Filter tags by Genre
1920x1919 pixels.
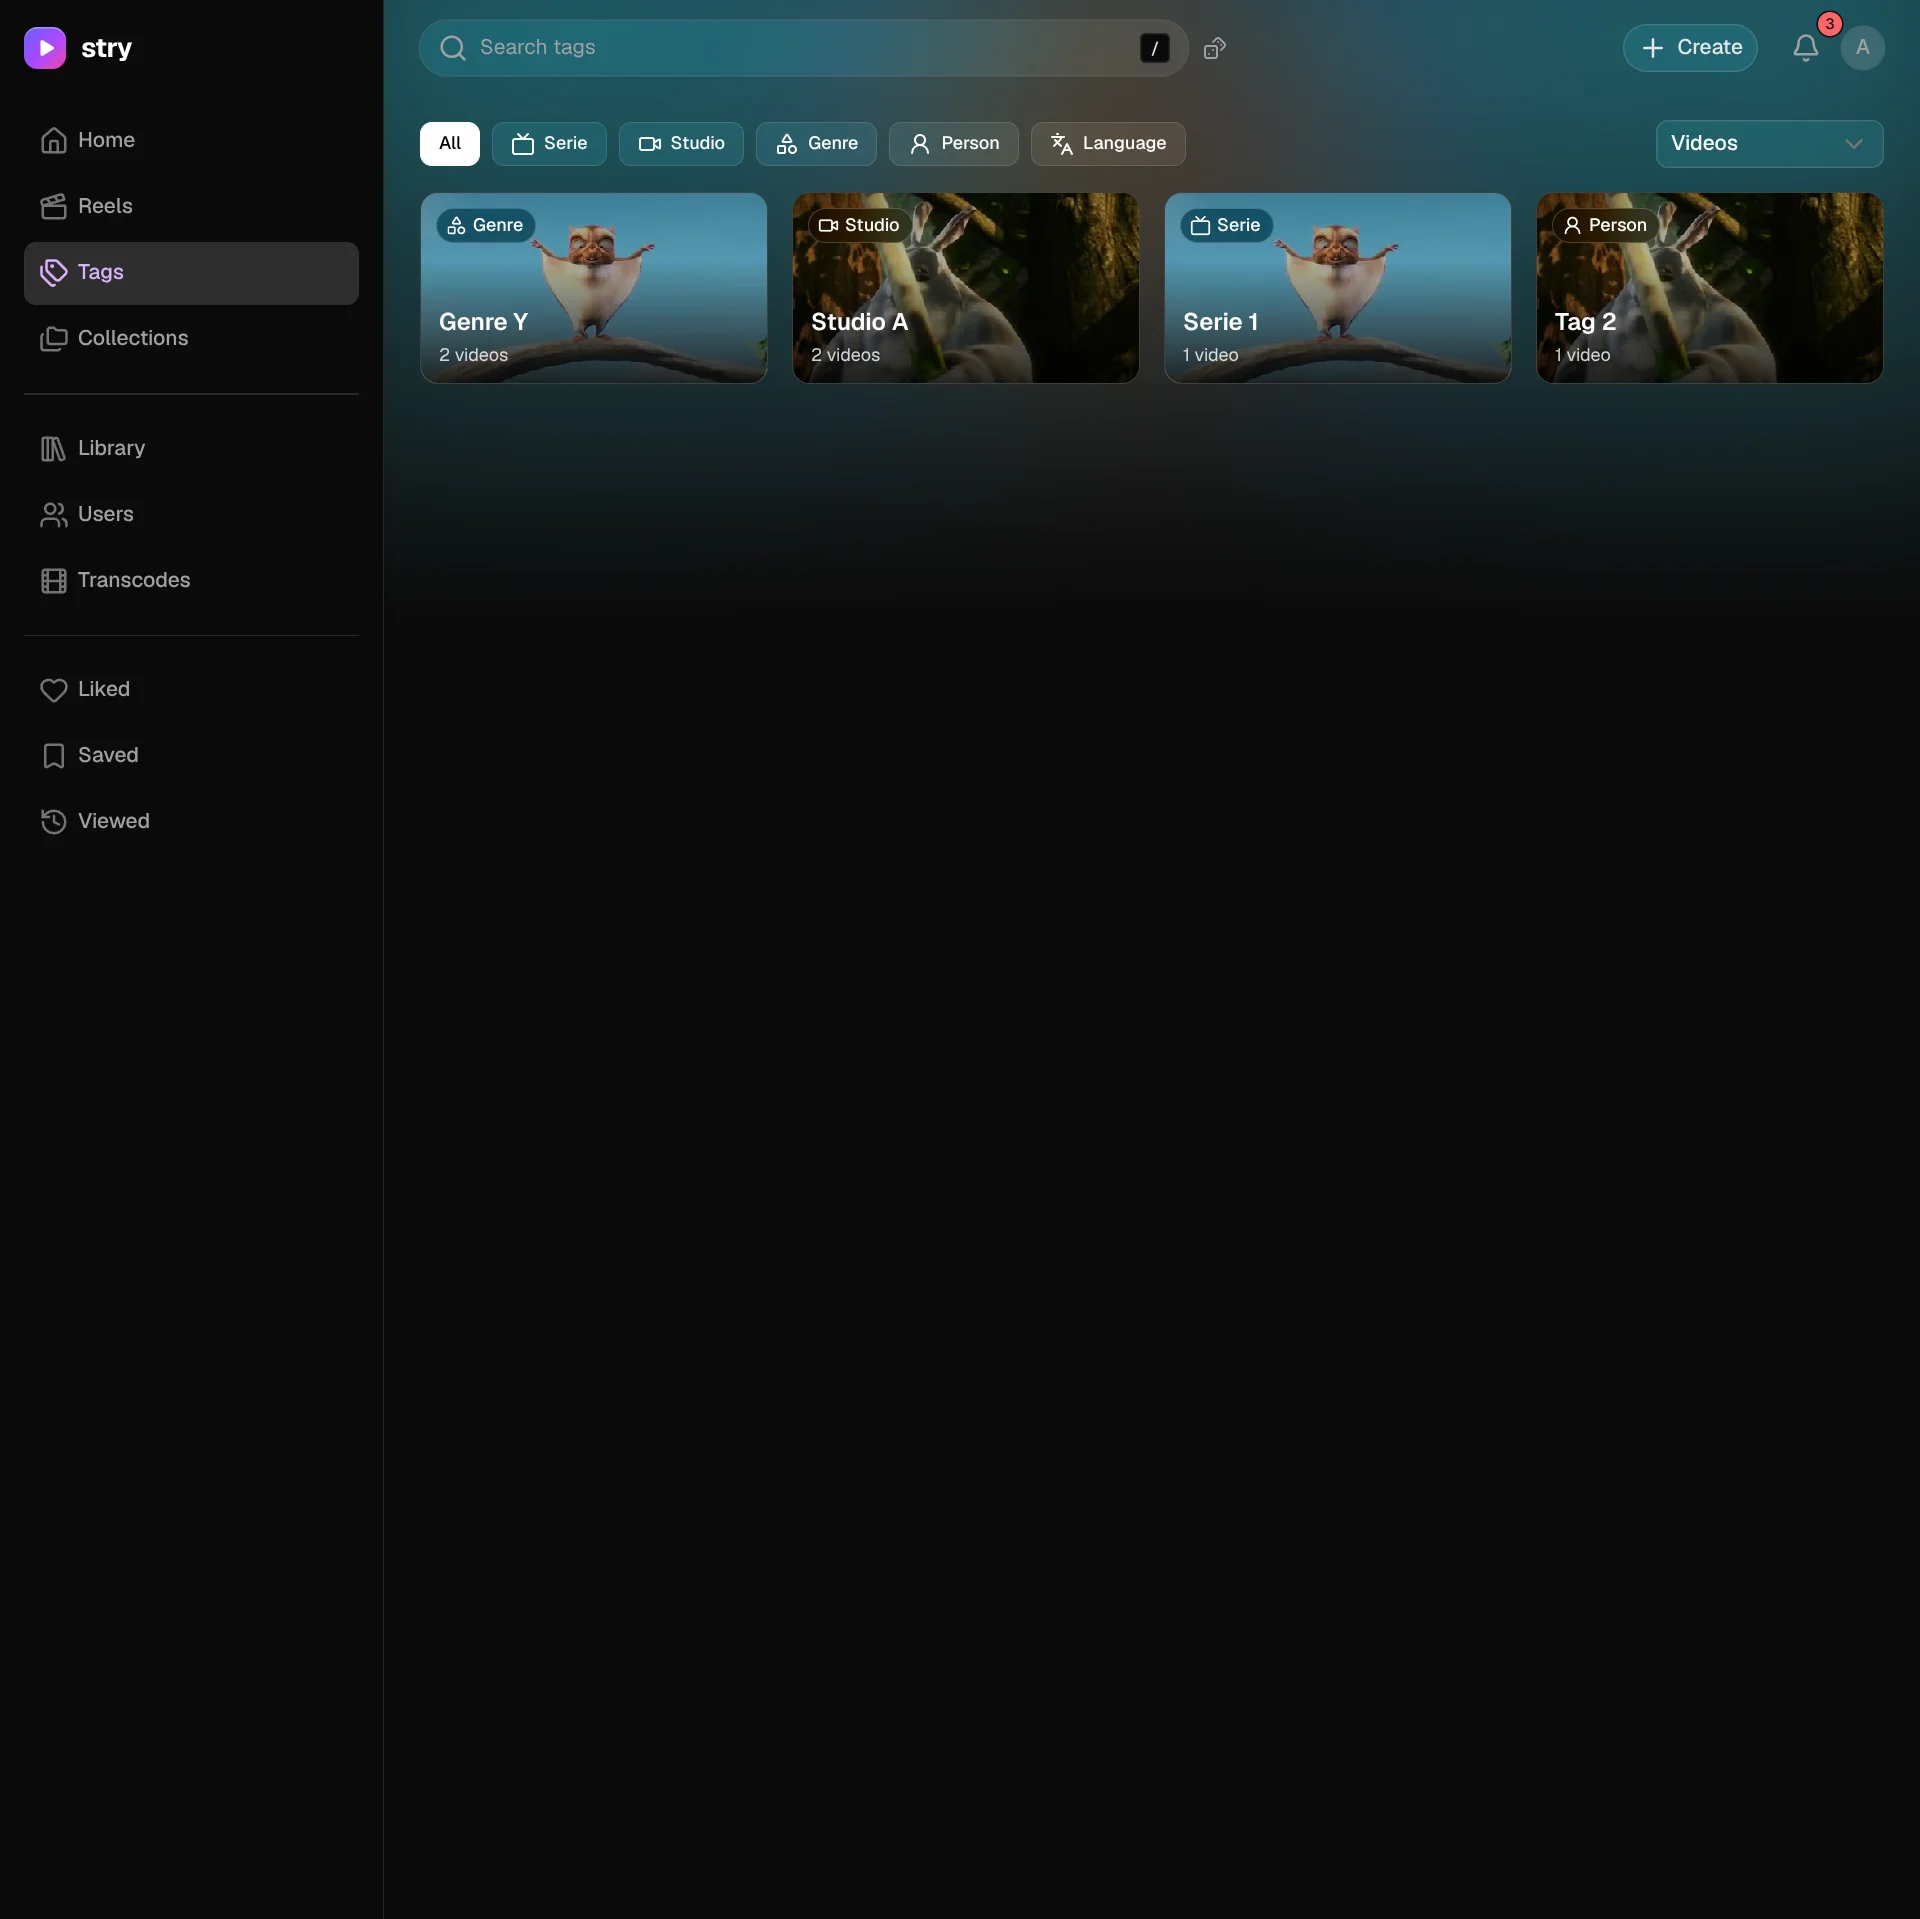[x=816, y=144]
